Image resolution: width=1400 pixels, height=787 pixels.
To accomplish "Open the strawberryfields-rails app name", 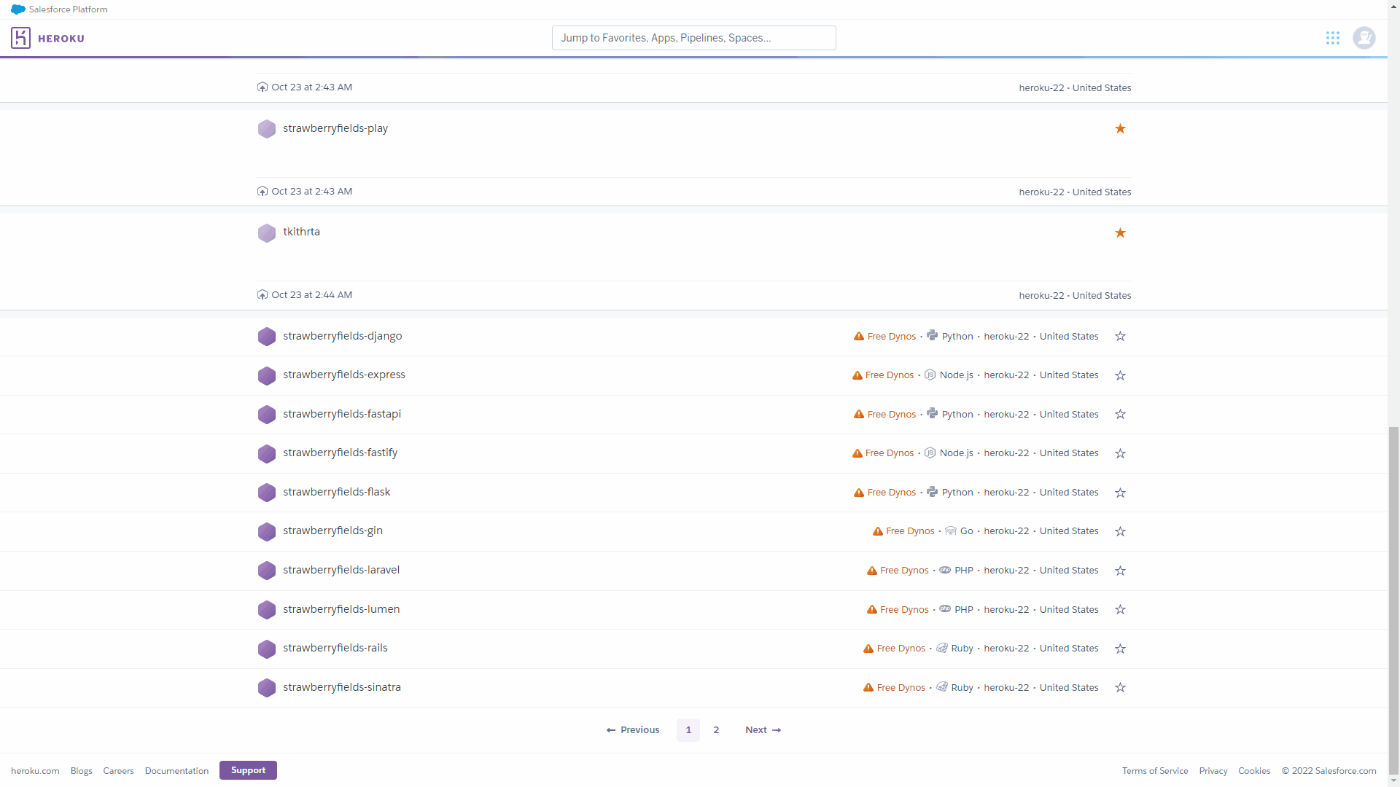I will pyautogui.click(x=335, y=648).
